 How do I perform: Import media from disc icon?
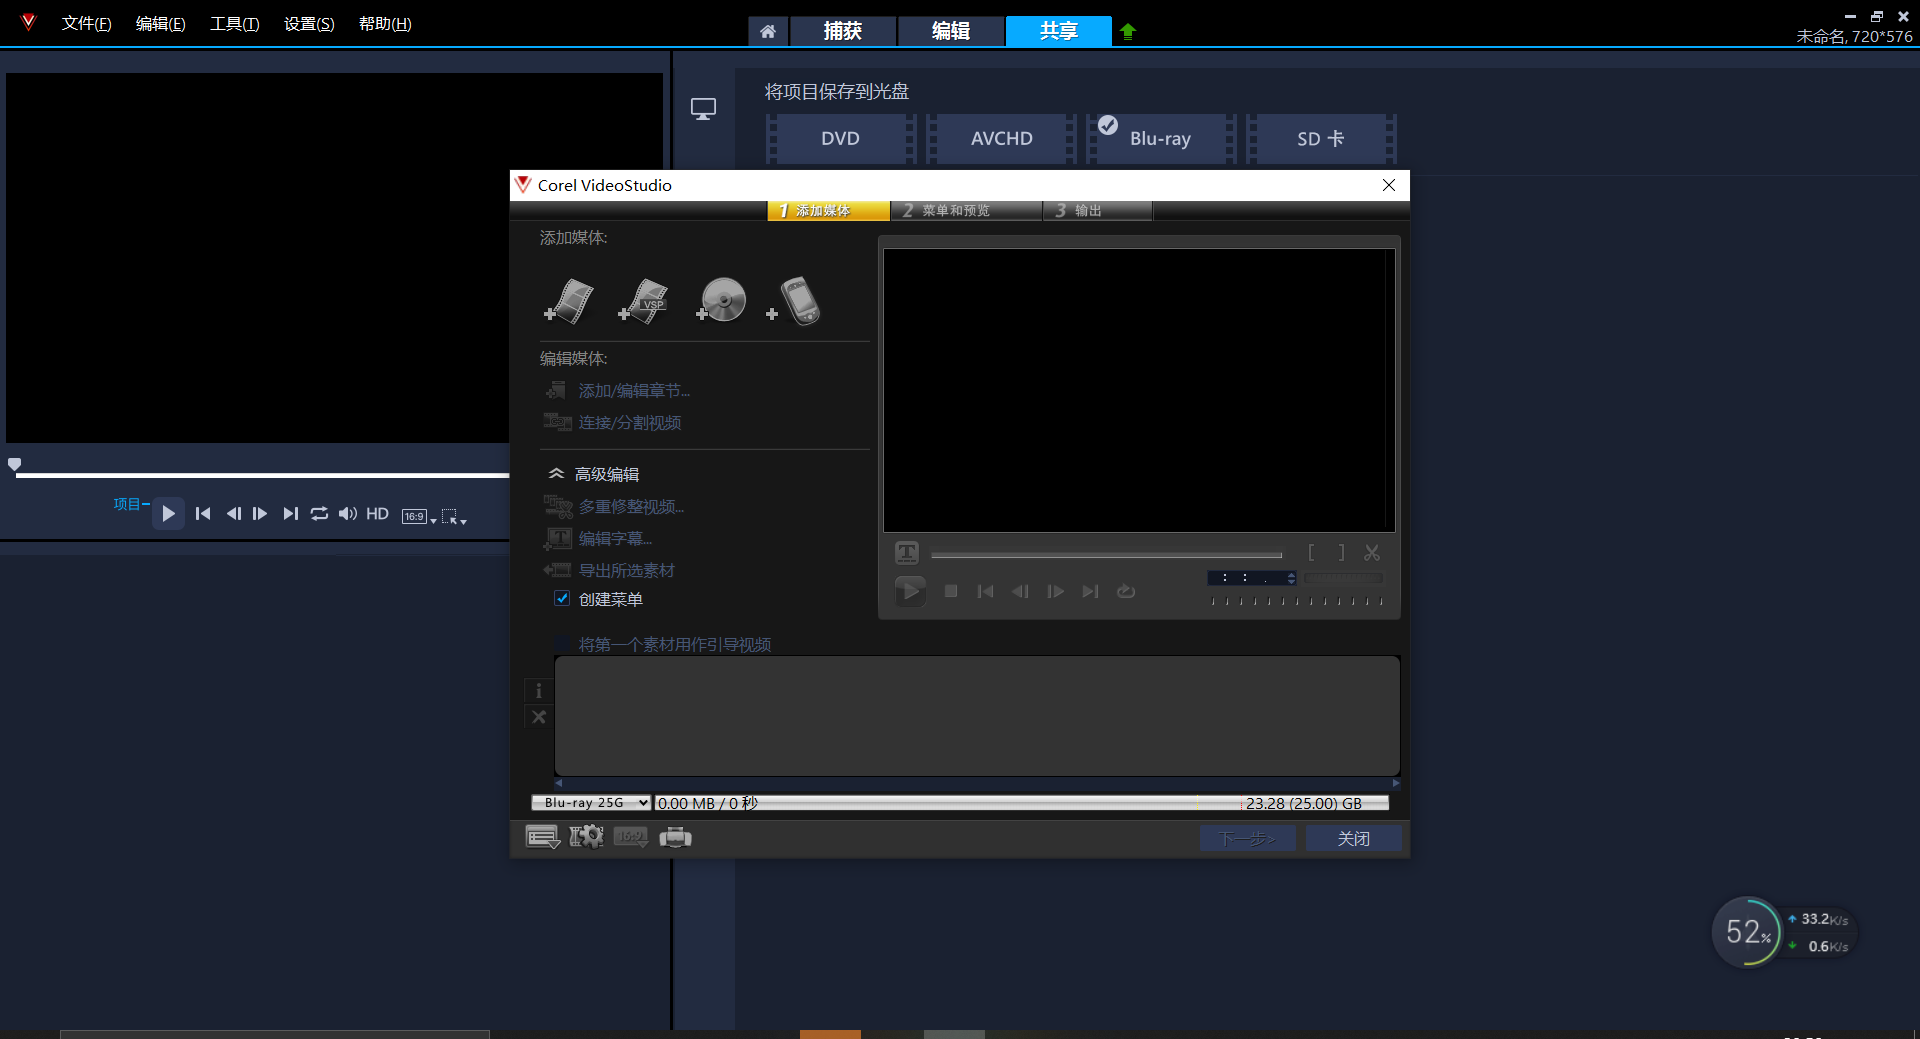[721, 301]
